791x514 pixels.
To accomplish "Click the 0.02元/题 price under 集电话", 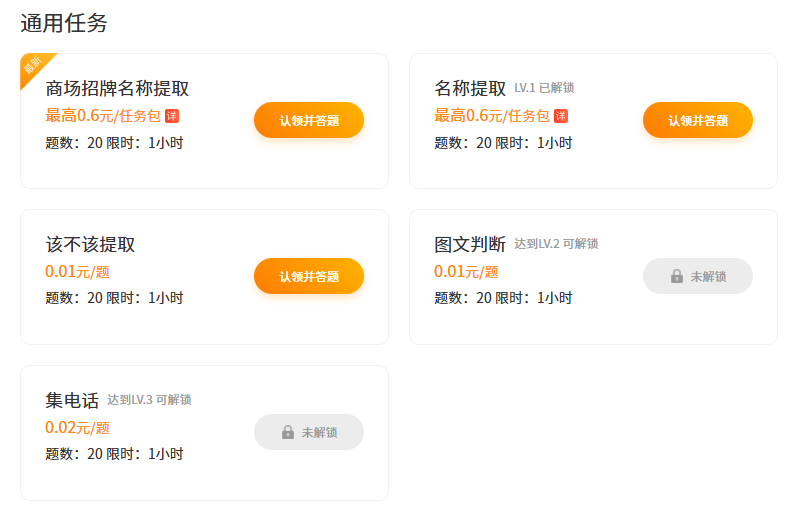I will (x=77, y=428).
